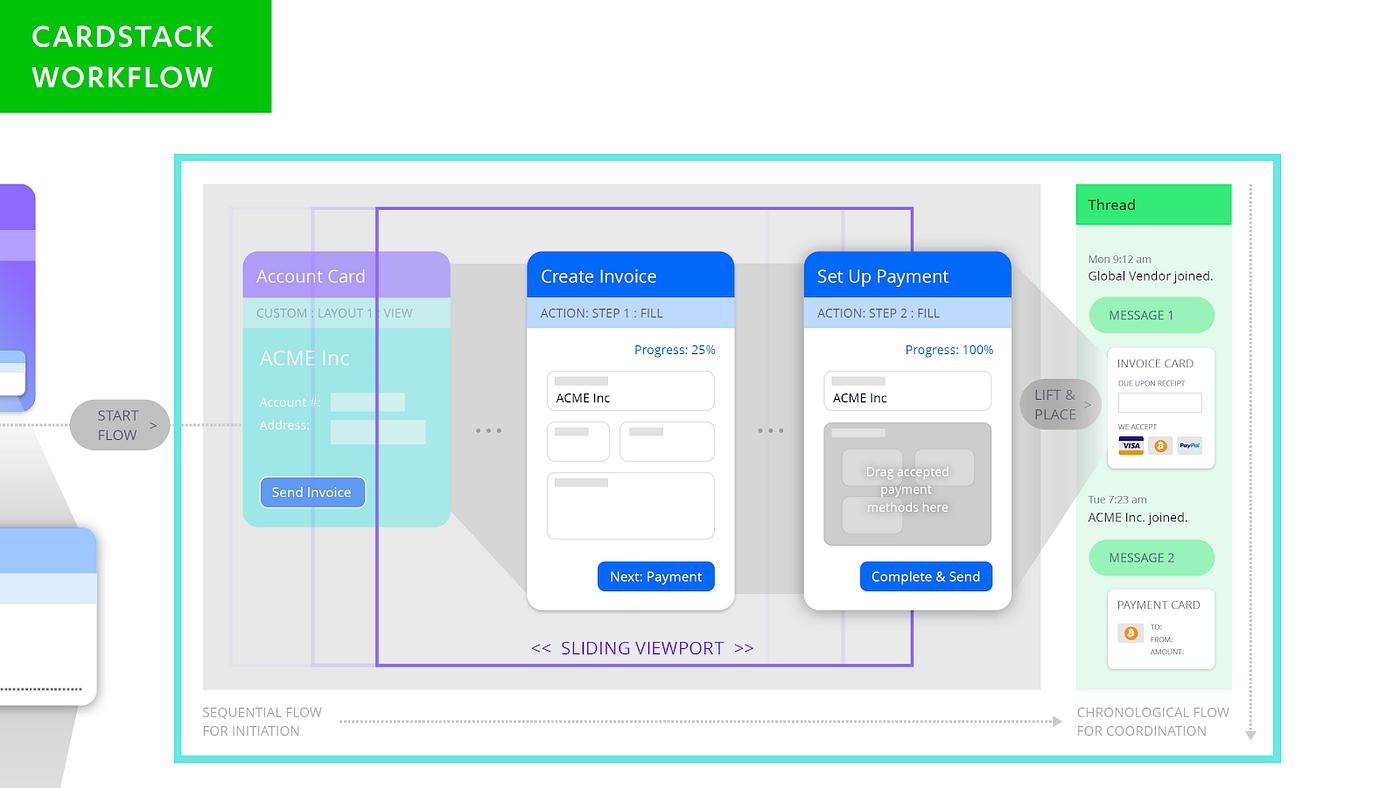
Task: Expand the ellipsis before the Set Up Payment card
Action: 771,430
